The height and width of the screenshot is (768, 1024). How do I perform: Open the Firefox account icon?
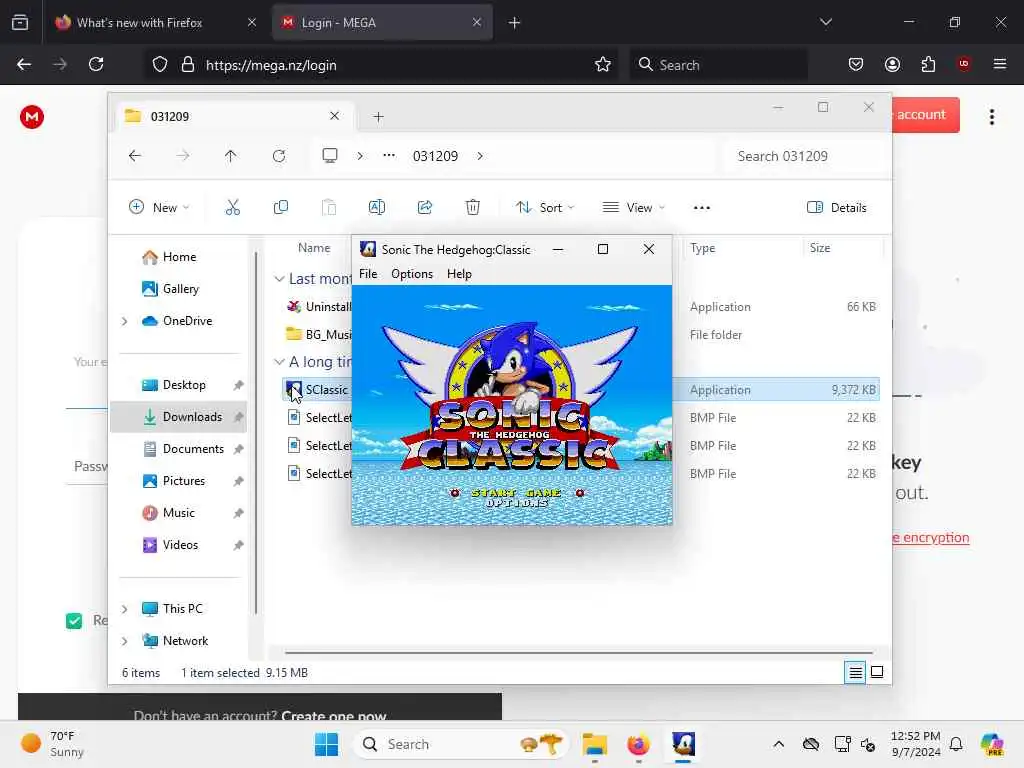click(892, 64)
